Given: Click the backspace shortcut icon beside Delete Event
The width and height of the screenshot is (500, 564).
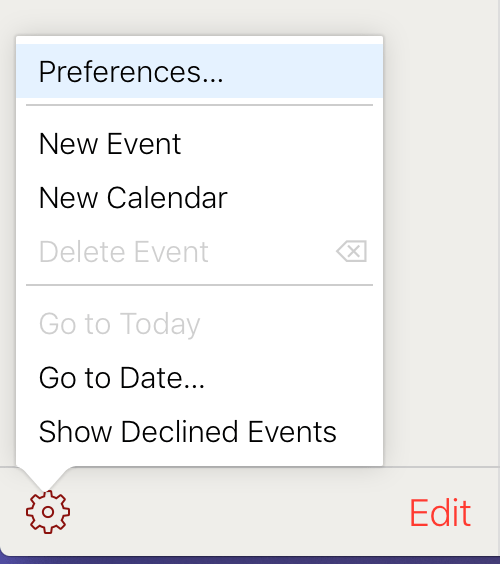Looking at the screenshot, I should pyautogui.click(x=351, y=251).
